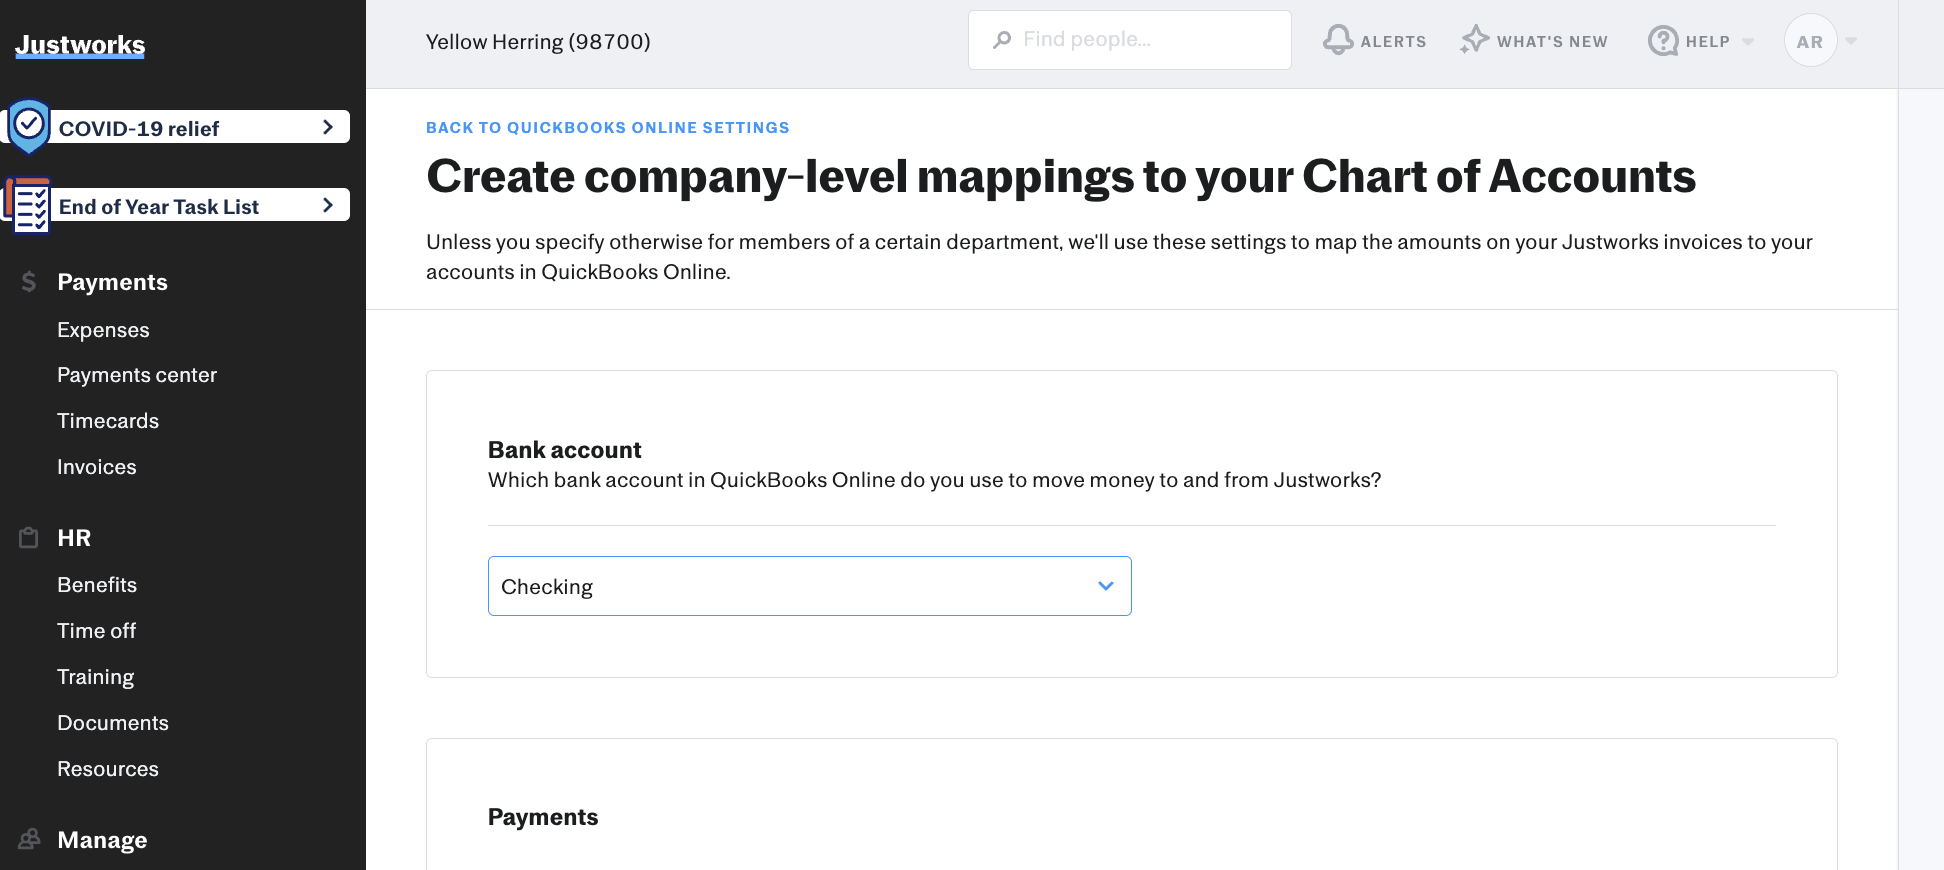Click the Manage people icon
Viewport: 1944px width, 870px height.
tap(30, 839)
